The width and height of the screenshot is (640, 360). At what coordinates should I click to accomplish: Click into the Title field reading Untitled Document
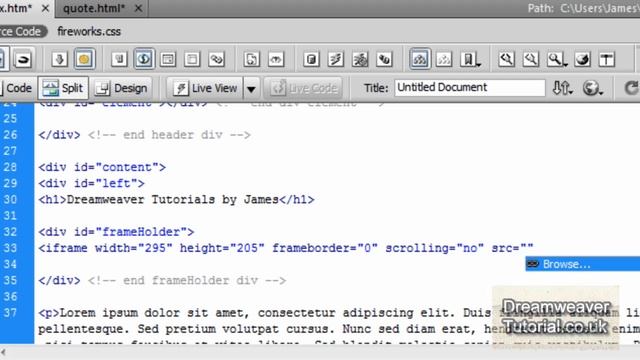(x=469, y=87)
